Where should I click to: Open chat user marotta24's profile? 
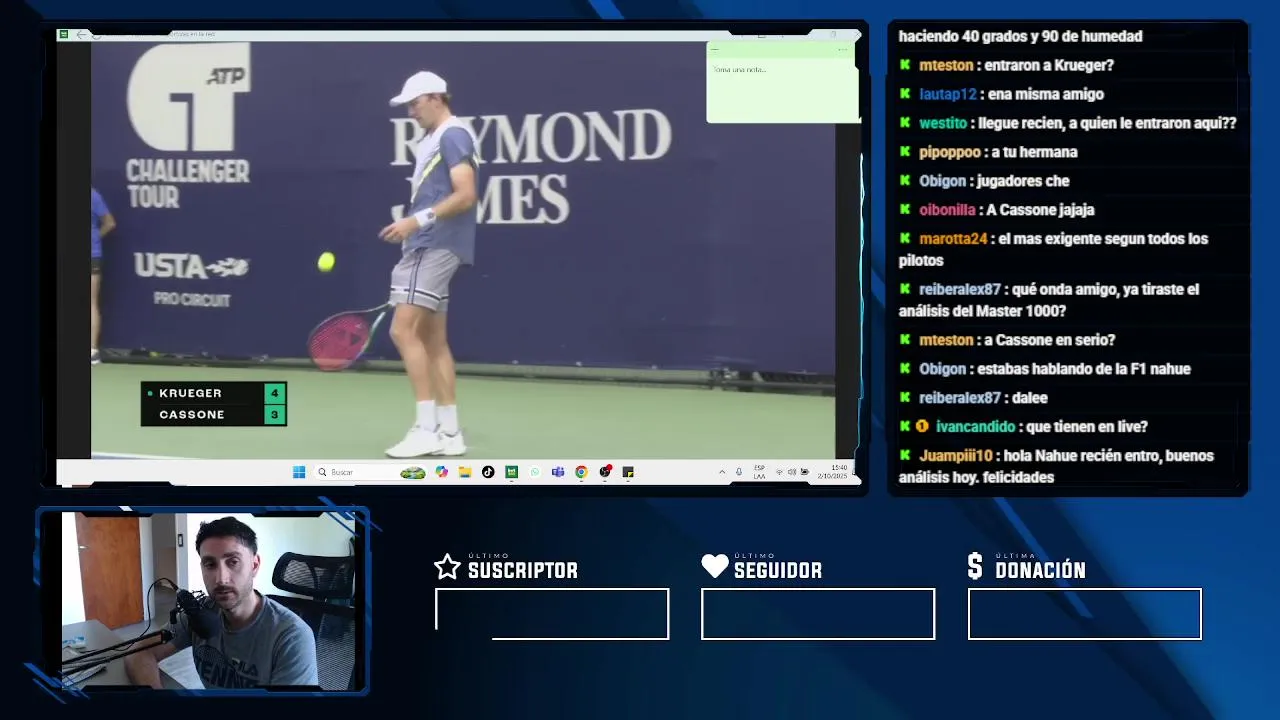(953, 239)
